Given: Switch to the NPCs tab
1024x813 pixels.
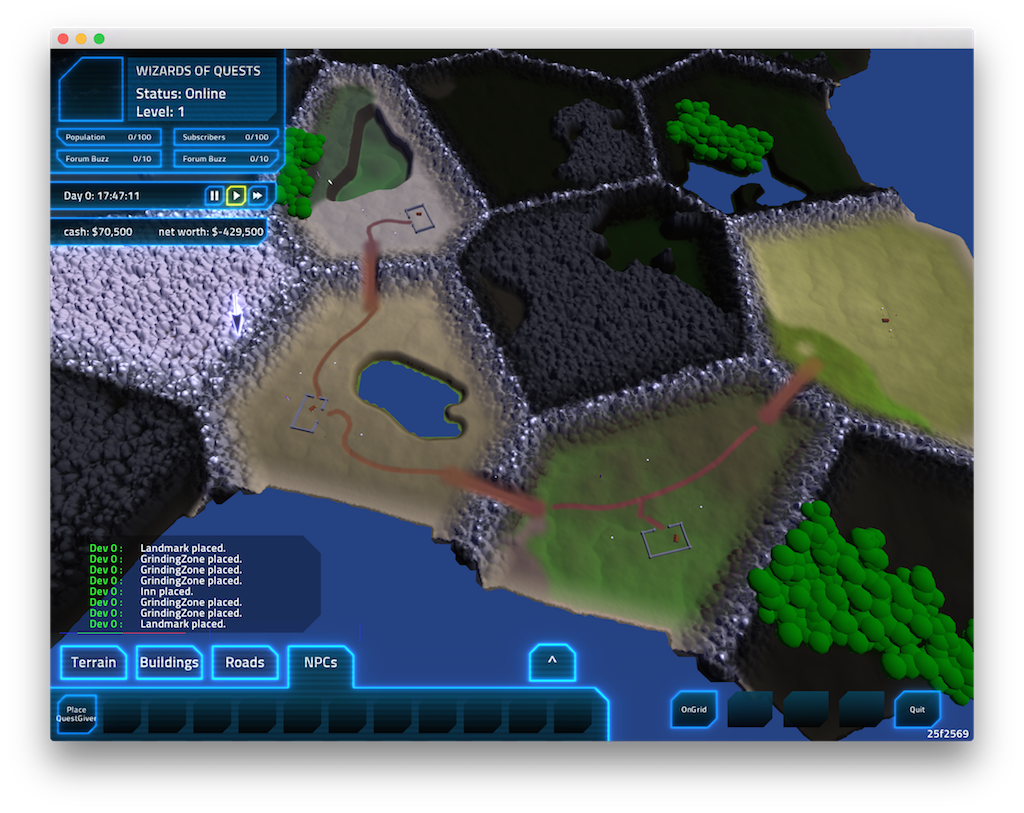Looking at the screenshot, I should click(x=321, y=662).
